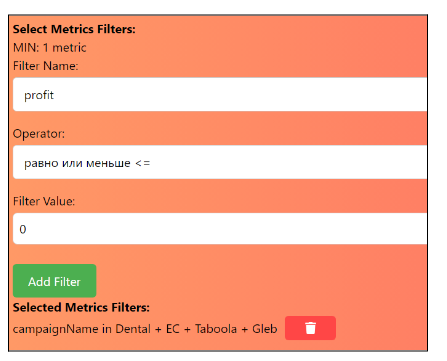This screenshot has width=447, height=361.
Task: Click the word Gleb in selected filter
Action: tap(265, 329)
